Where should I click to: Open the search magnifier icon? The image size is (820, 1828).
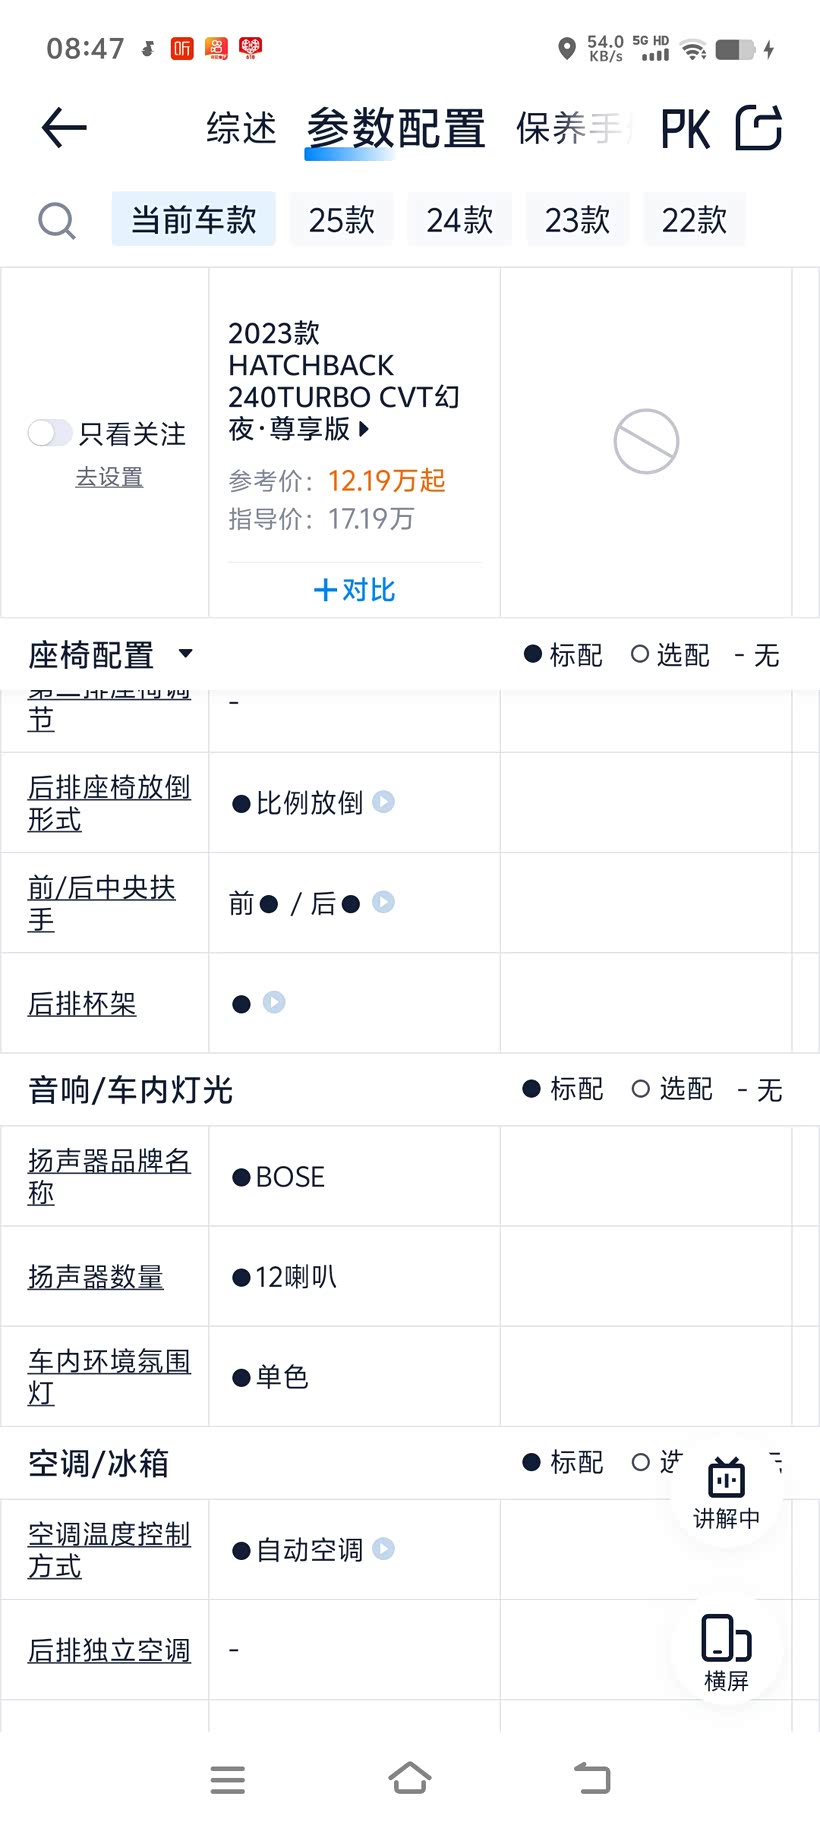click(x=56, y=221)
